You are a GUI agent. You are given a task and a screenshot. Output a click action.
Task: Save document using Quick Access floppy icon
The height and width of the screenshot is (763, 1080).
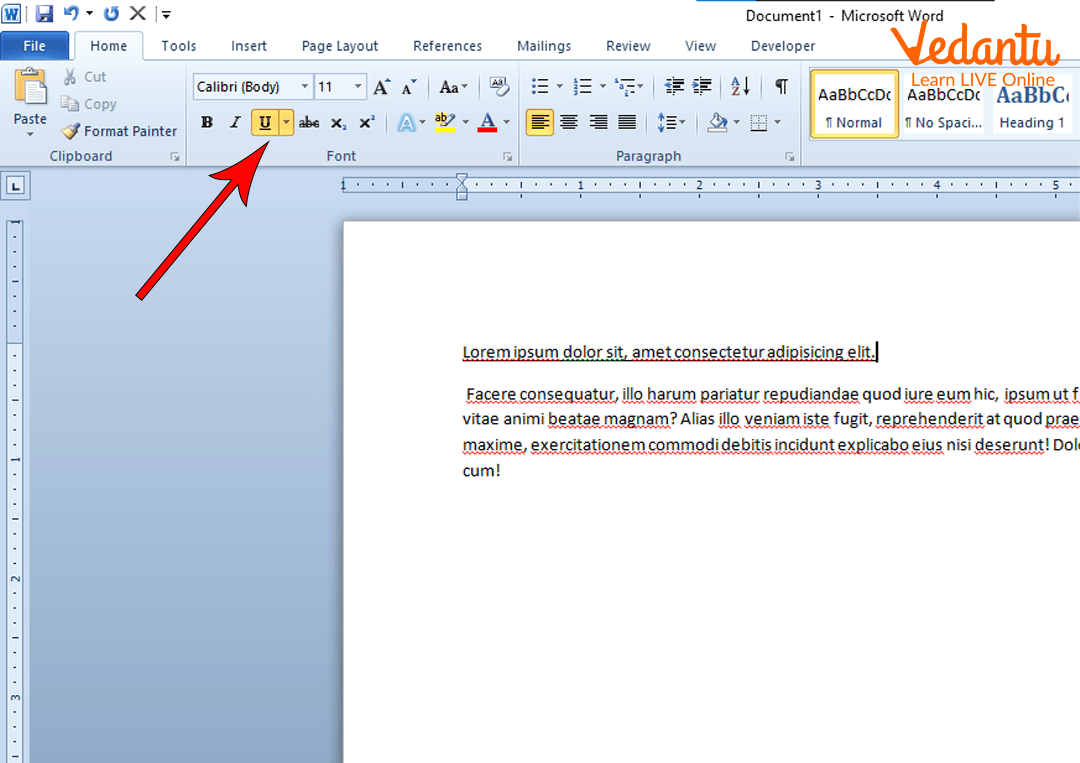(x=44, y=14)
